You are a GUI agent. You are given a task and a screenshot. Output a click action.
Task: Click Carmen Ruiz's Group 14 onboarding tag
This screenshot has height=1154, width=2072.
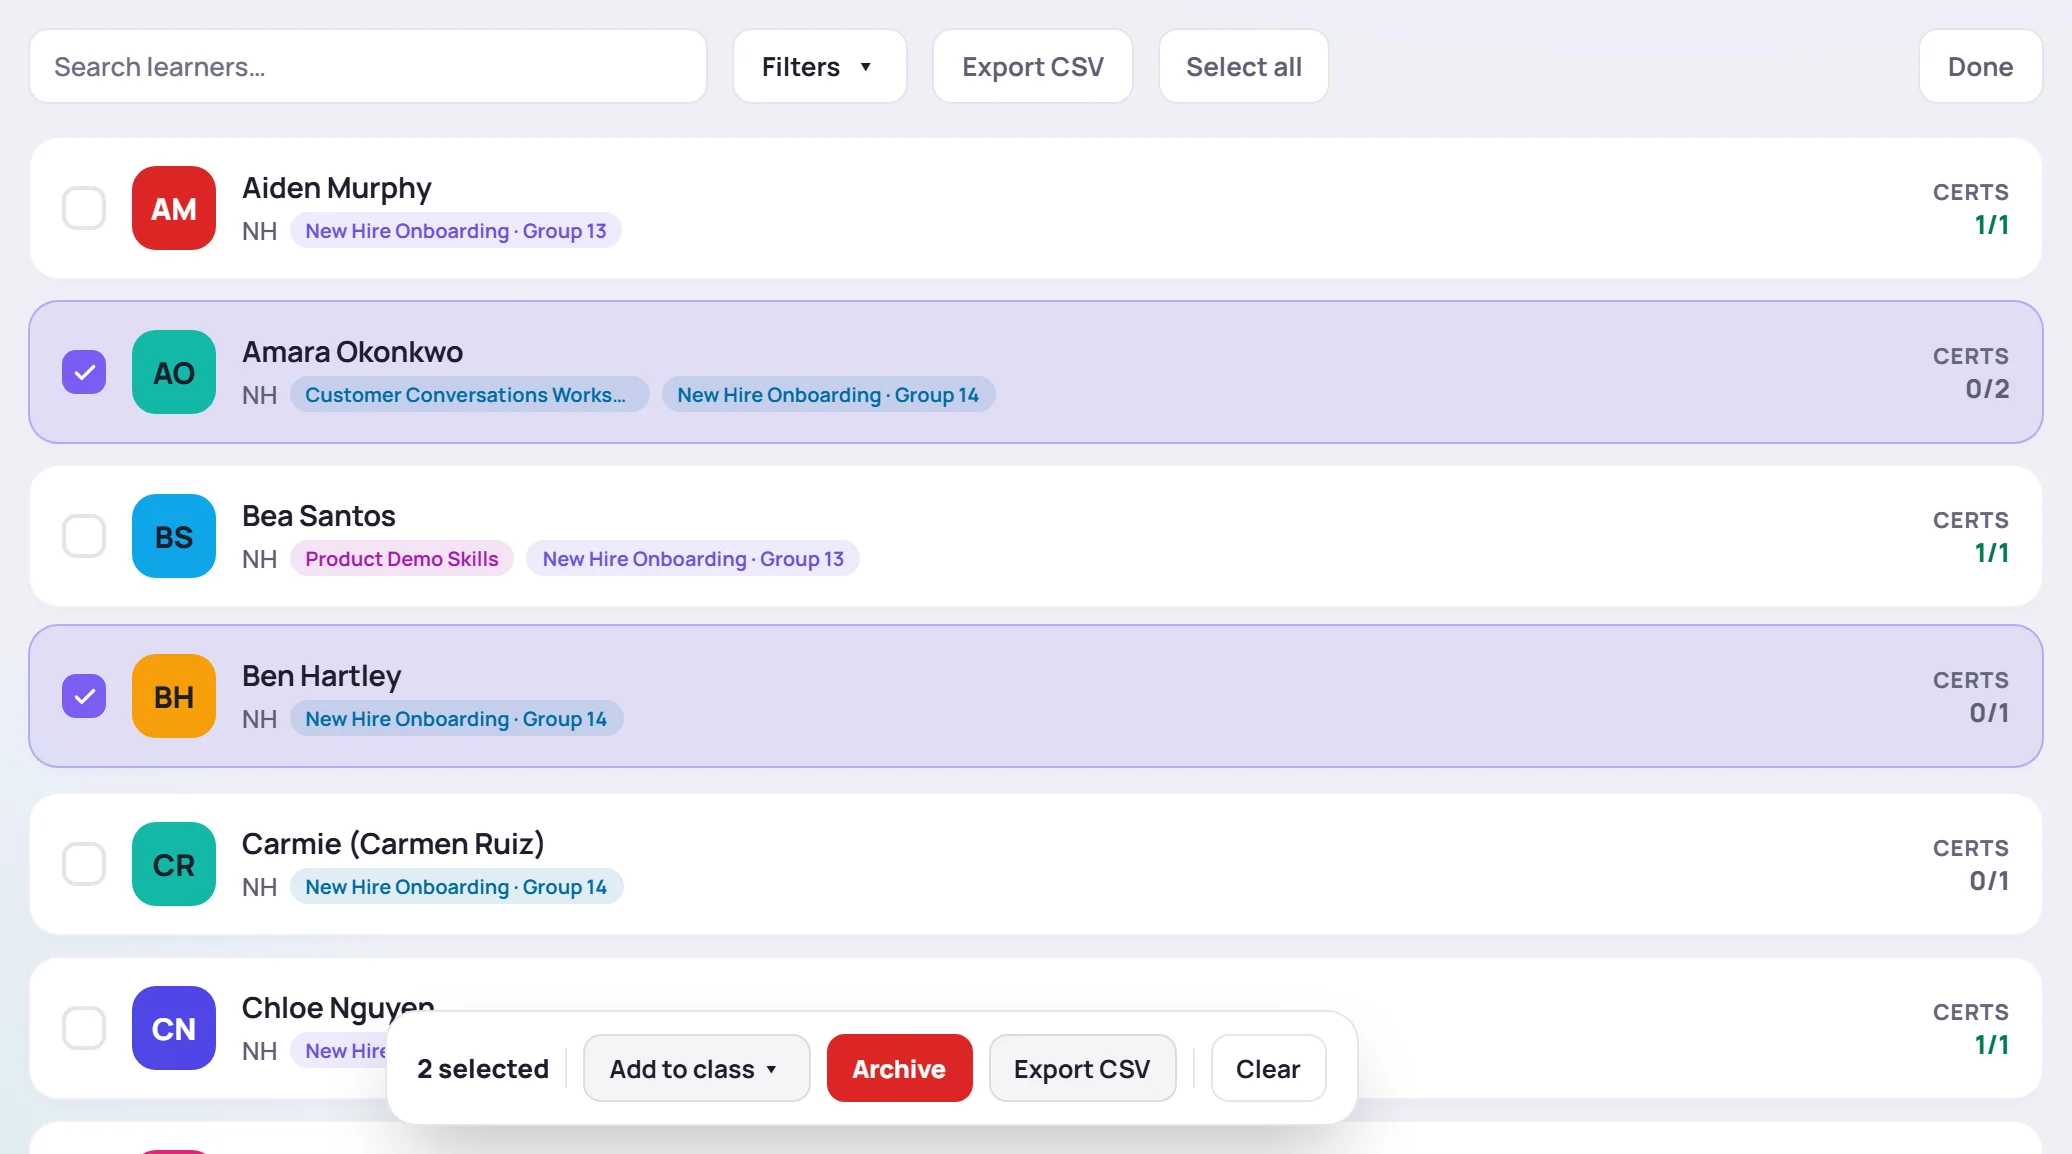pos(456,887)
